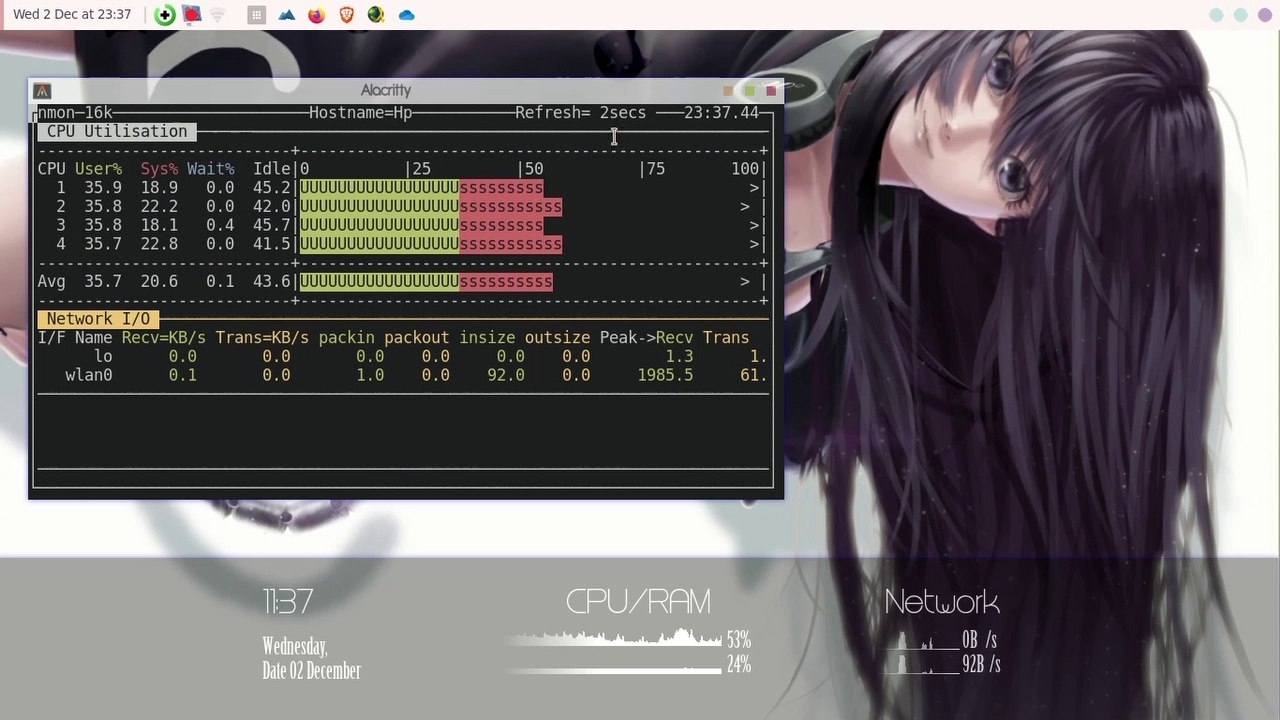This screenshot has width=1280, height=720.
Task: Launch Brave browser from the top panel
Action: (346, 15)
